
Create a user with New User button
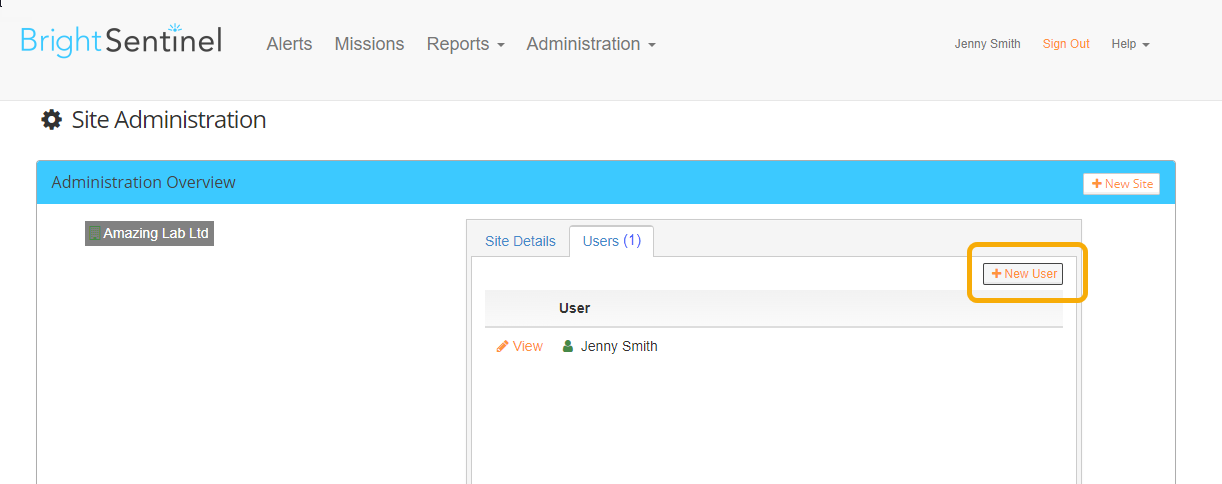(1023, 274)
